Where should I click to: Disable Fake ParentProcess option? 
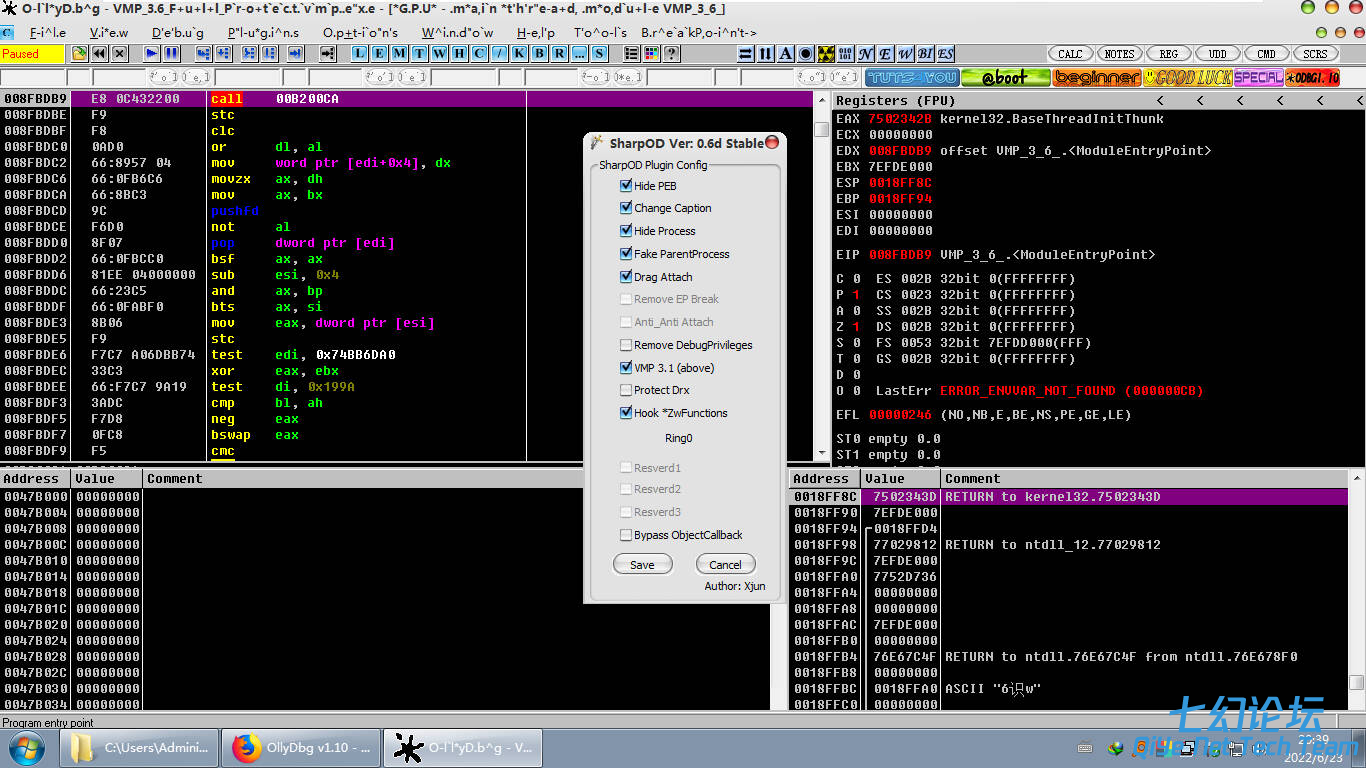pos(626,254)
